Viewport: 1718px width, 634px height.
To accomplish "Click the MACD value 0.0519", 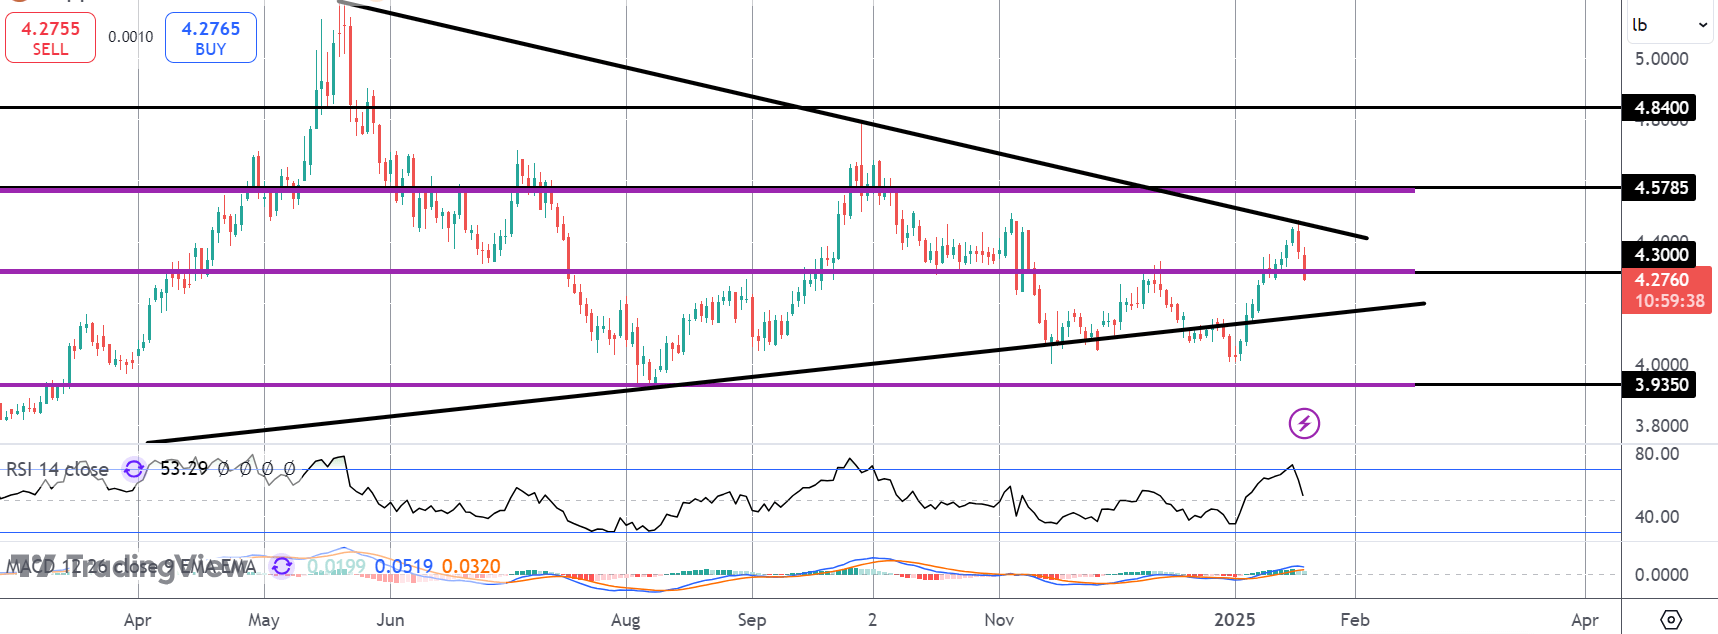I will tap(403, 567).
